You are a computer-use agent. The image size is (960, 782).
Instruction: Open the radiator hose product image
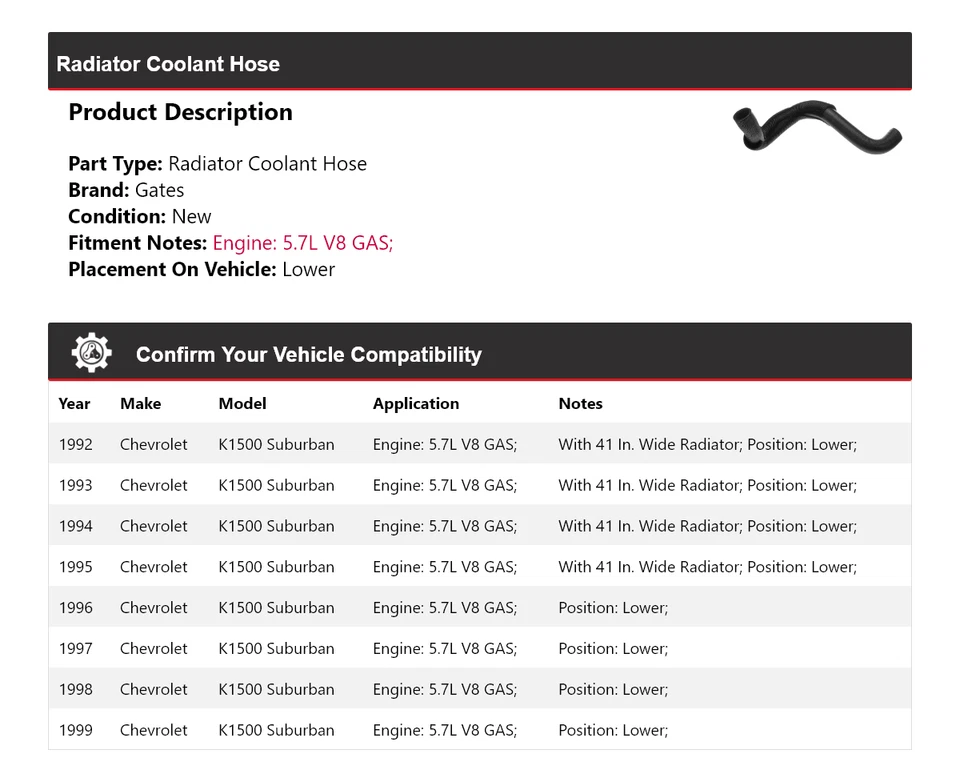tap(817, 127)
